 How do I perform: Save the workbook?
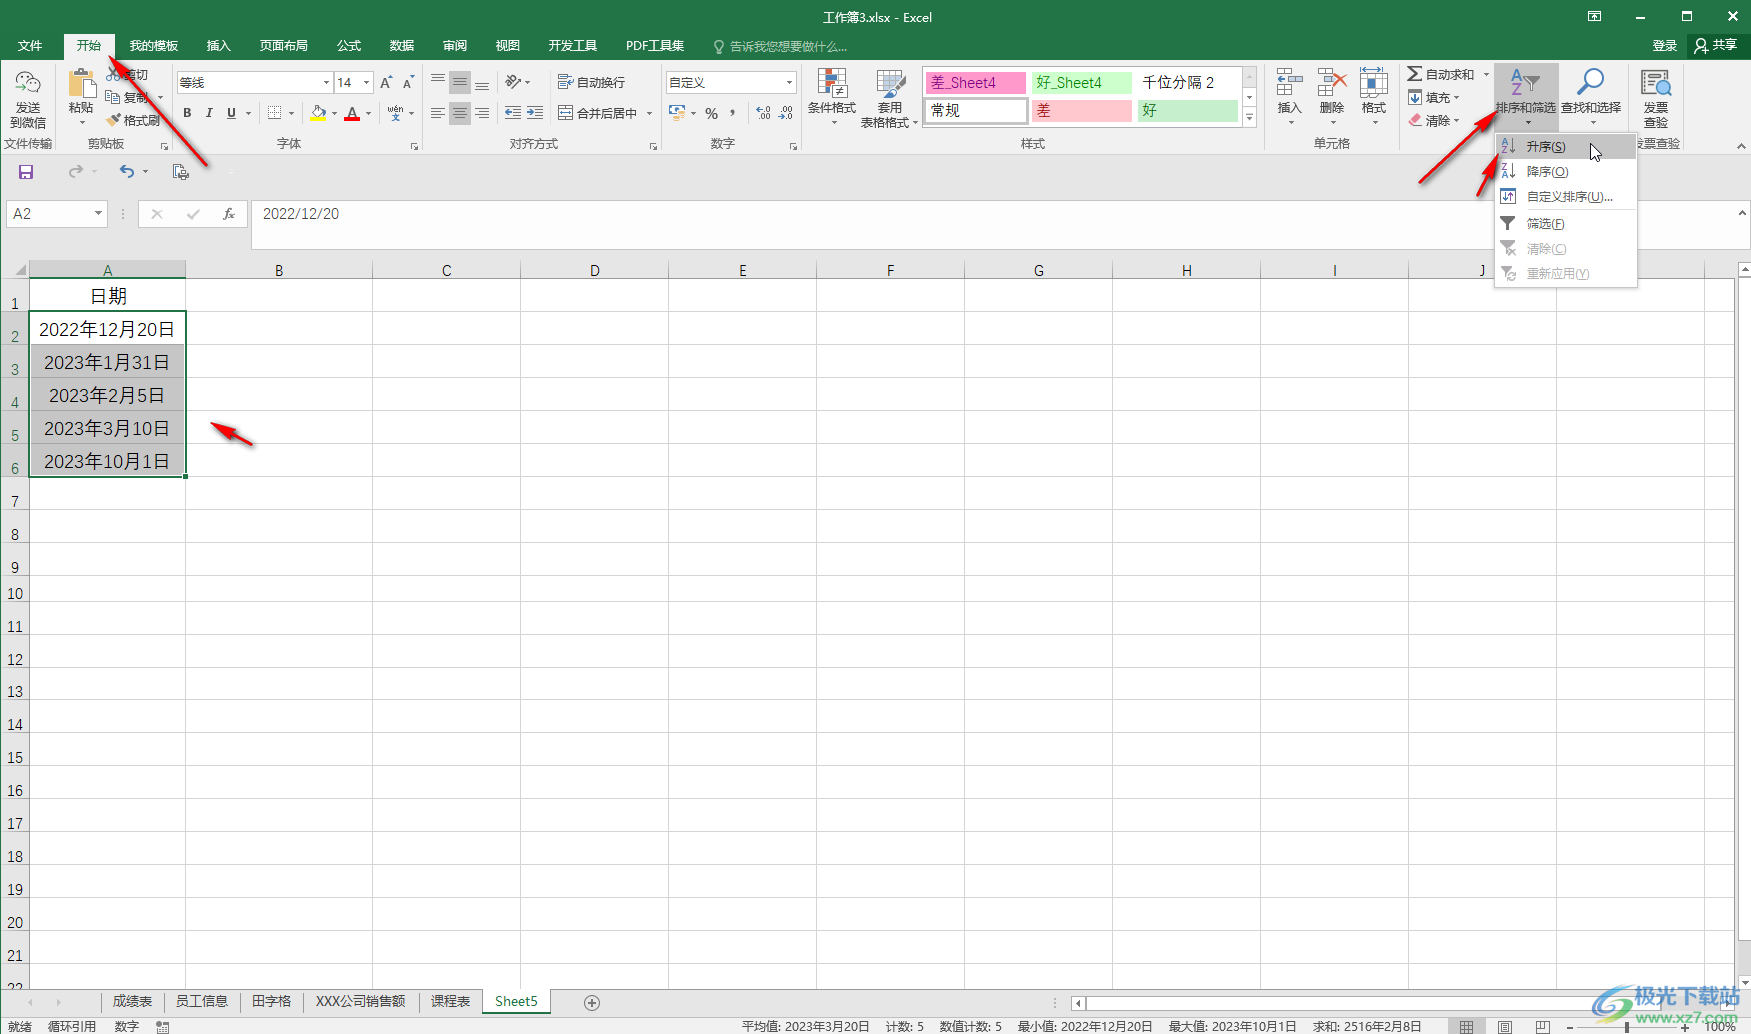pos(26,172)
